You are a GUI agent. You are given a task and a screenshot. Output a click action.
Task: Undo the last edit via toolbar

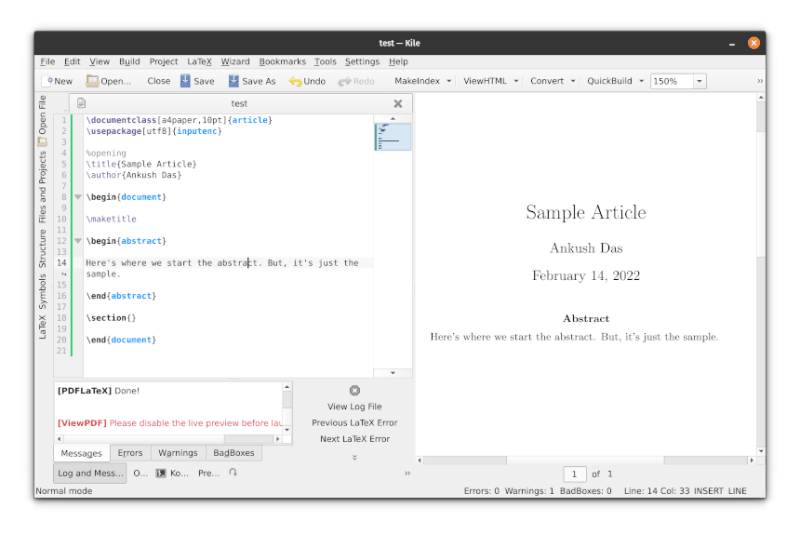coord(307,81)
